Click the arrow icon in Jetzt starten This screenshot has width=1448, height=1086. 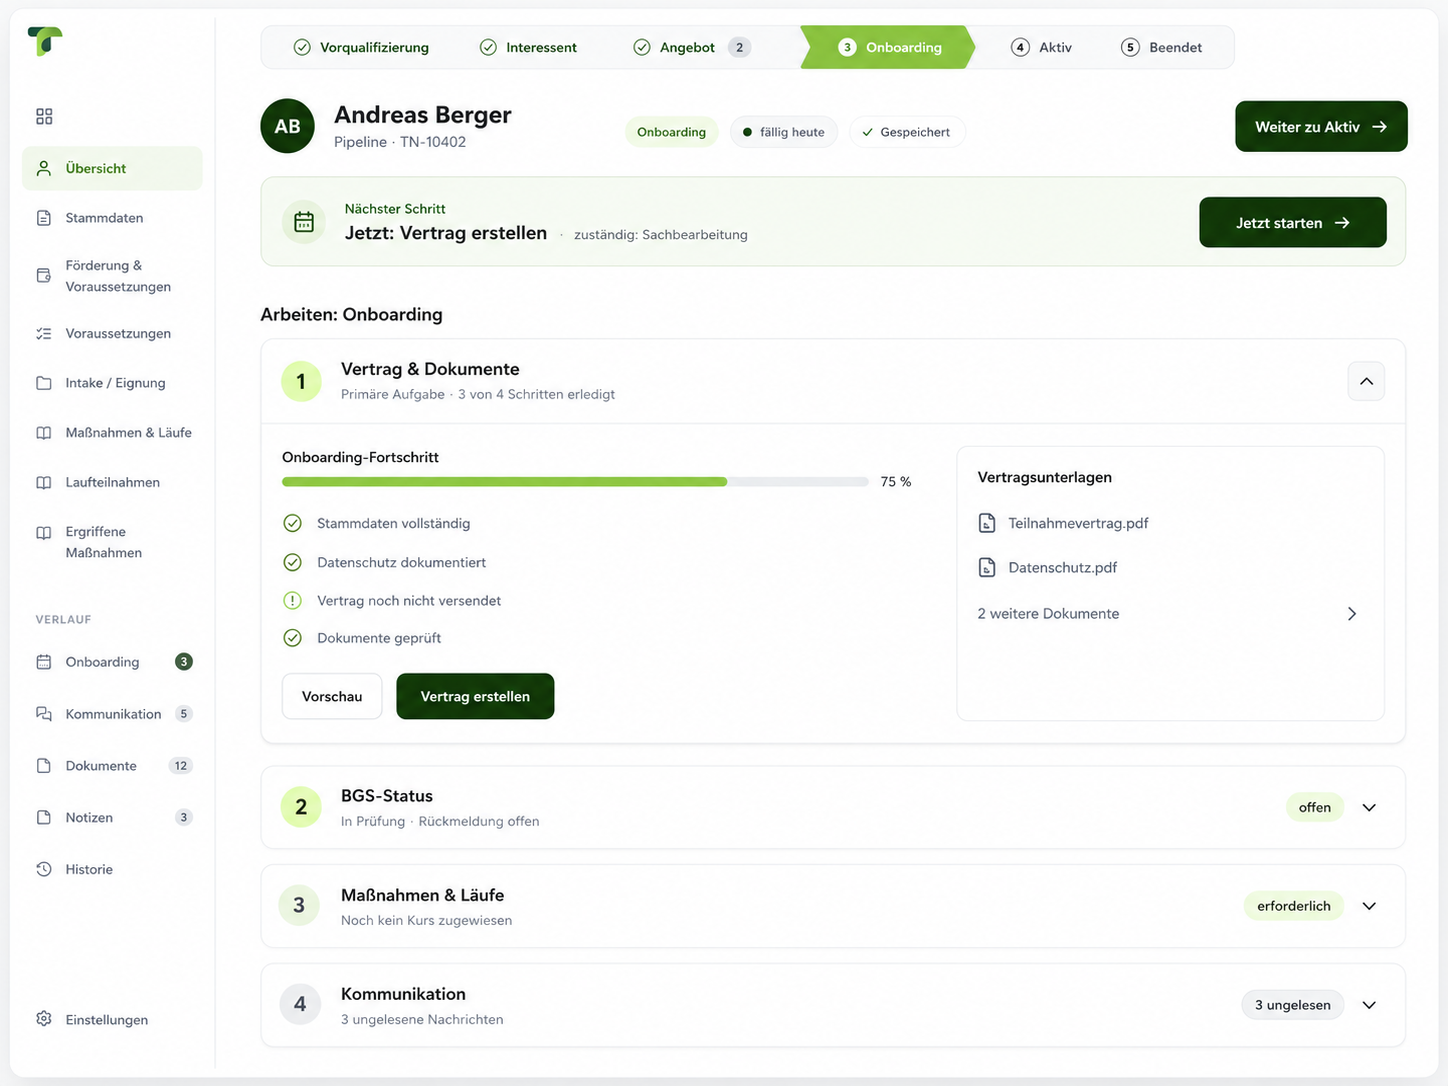click(1342, 223)
